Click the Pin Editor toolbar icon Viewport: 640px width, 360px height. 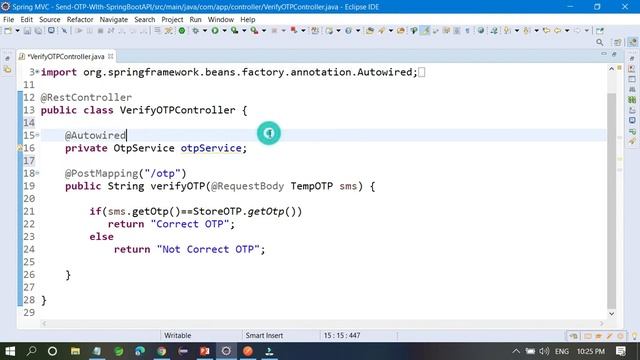tap(600, 31)
